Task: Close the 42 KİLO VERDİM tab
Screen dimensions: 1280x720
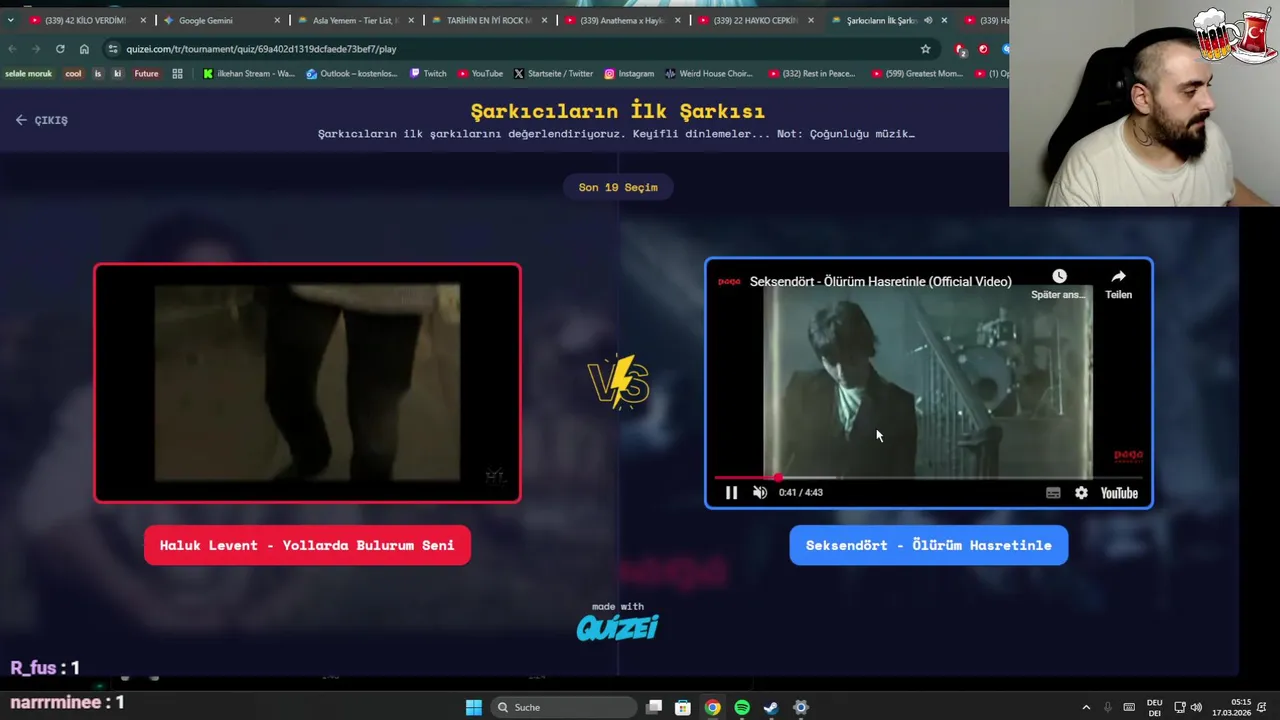Action: pos(143,20)
